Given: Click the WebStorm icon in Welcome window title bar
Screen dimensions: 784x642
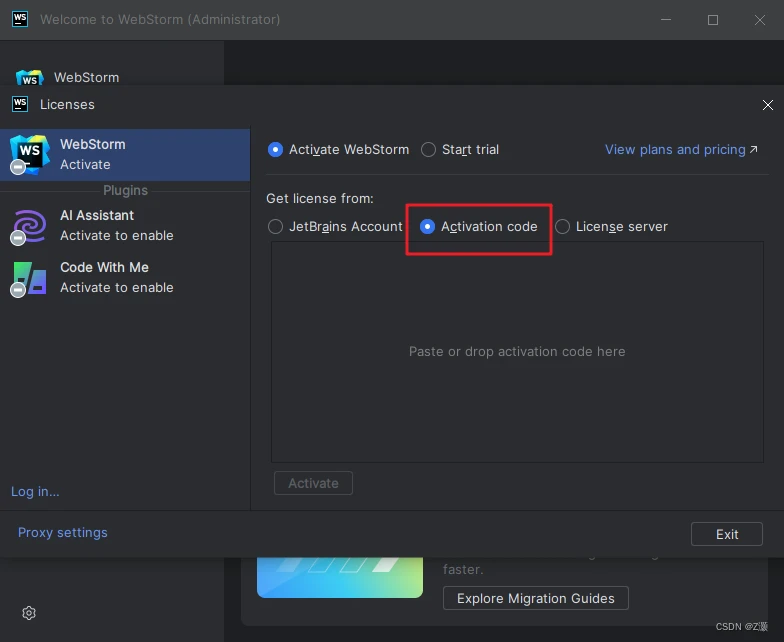Looking at the screenshot, I should coord(20,19).
